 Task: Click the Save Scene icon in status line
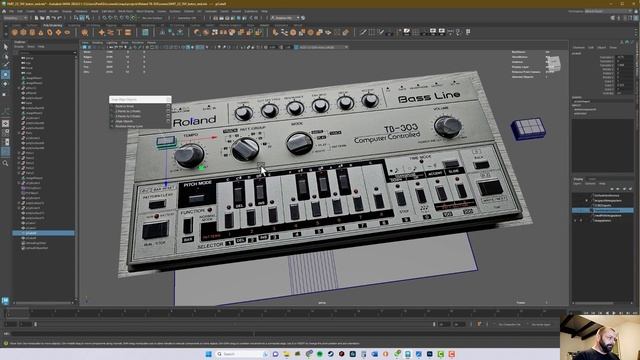tap(48, 18)
